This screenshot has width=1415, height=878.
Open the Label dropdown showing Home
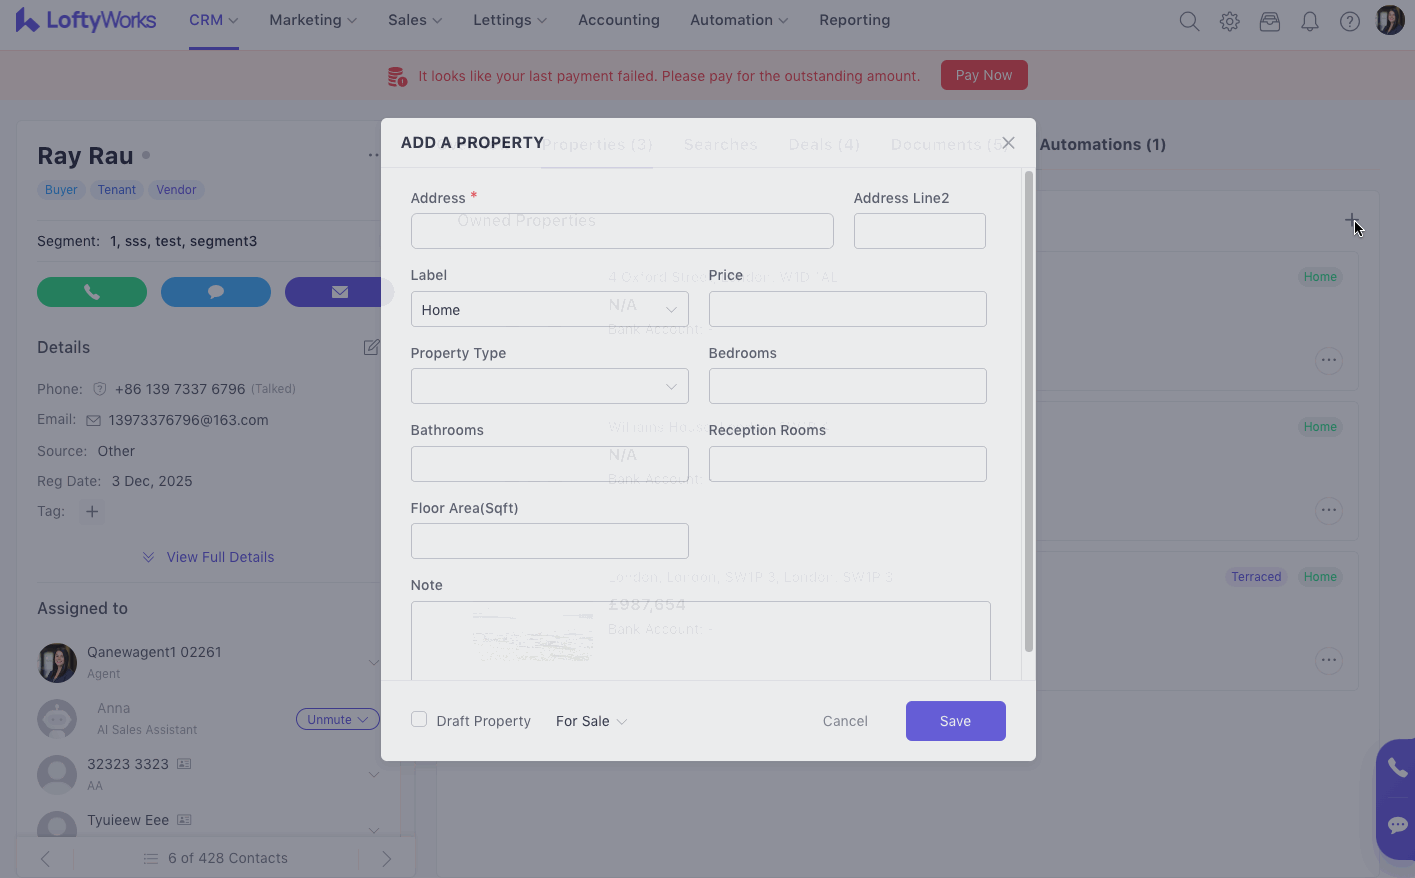(x=549, y=310)
